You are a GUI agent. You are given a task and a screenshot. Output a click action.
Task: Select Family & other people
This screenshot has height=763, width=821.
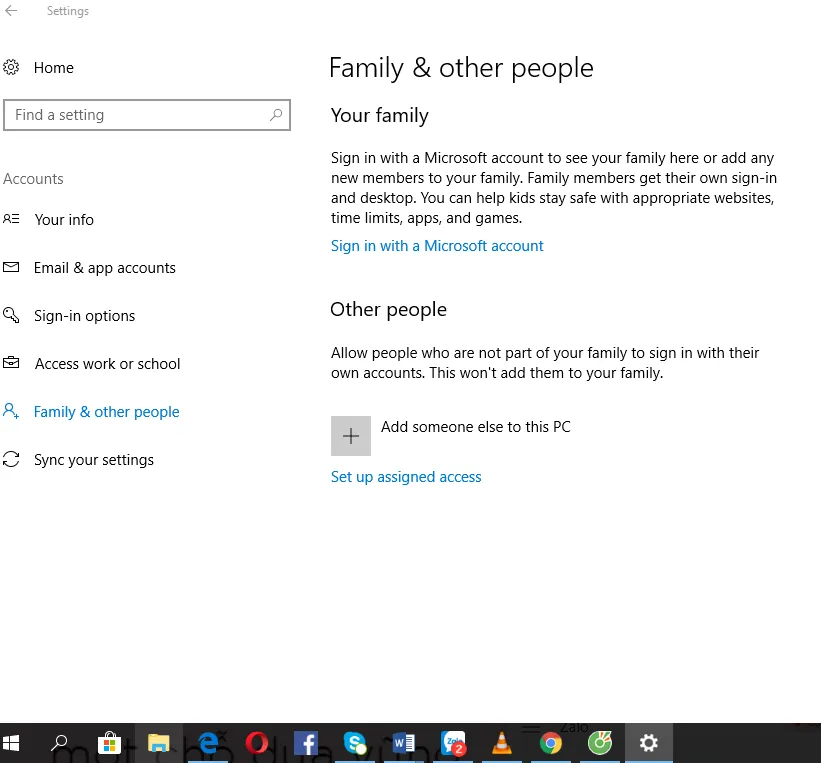pos(106,412)
